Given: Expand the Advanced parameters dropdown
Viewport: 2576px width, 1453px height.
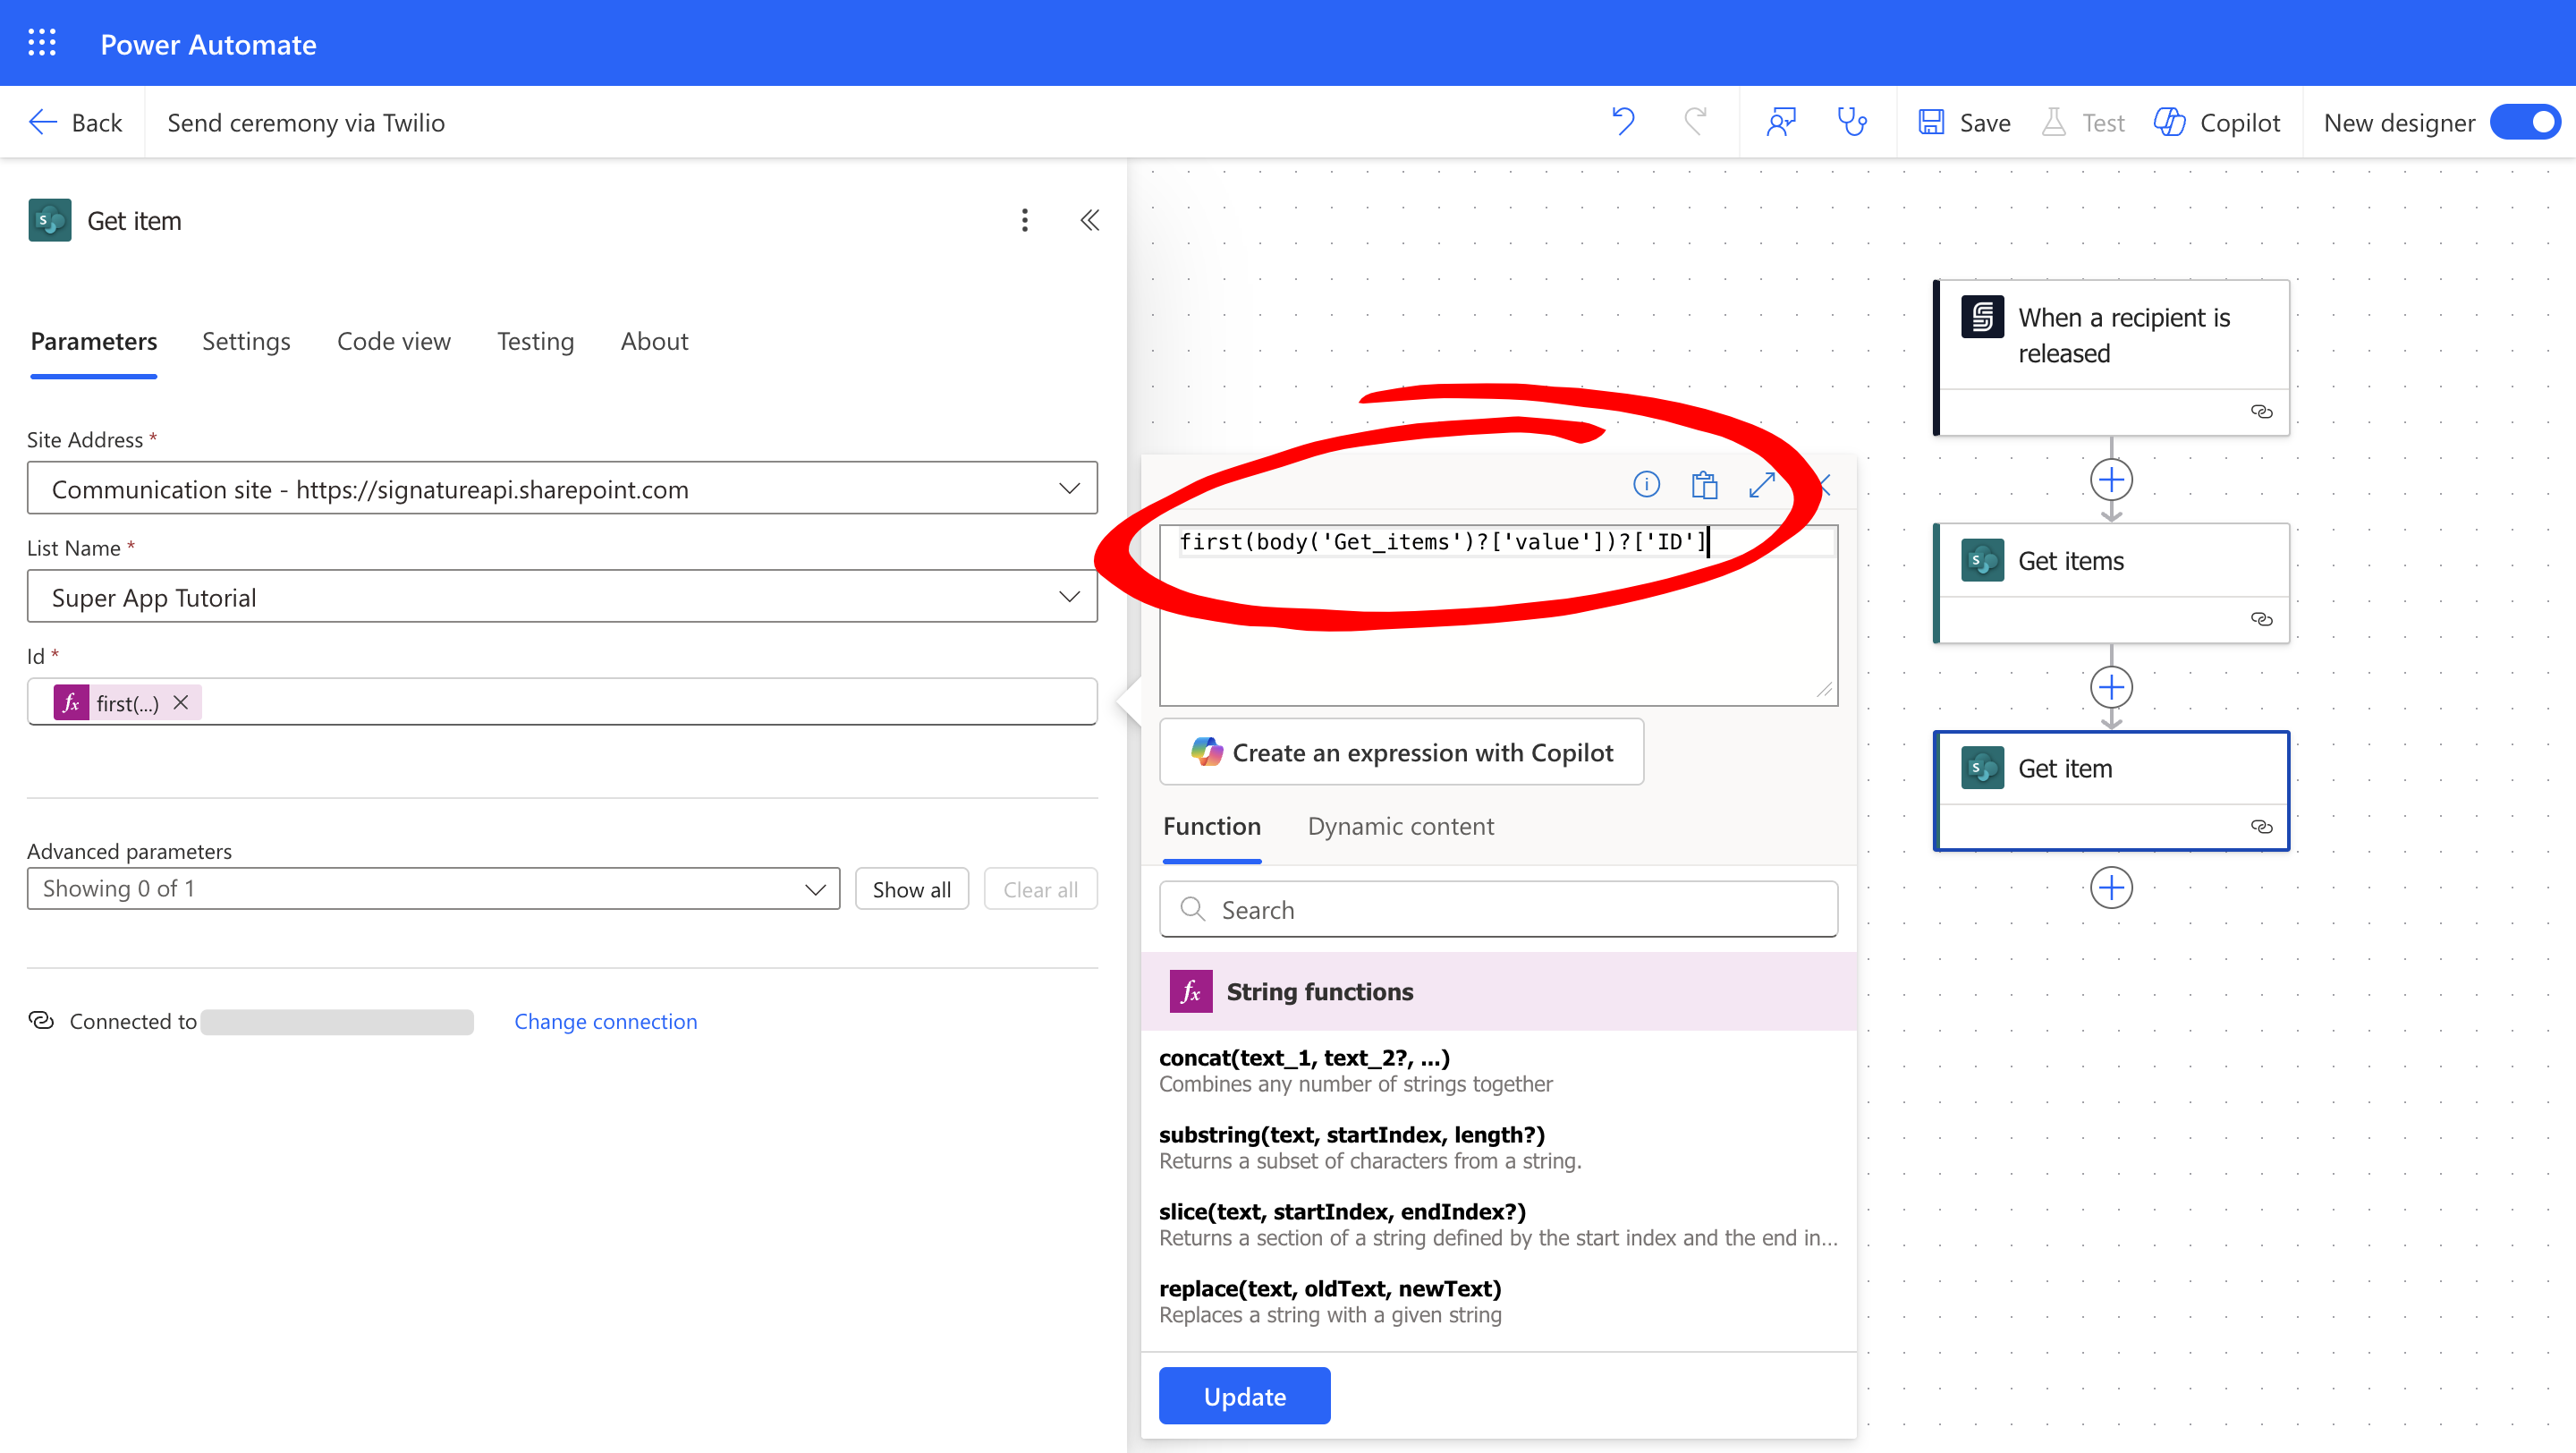Looking at the screenshot, I should pos(815,889).
